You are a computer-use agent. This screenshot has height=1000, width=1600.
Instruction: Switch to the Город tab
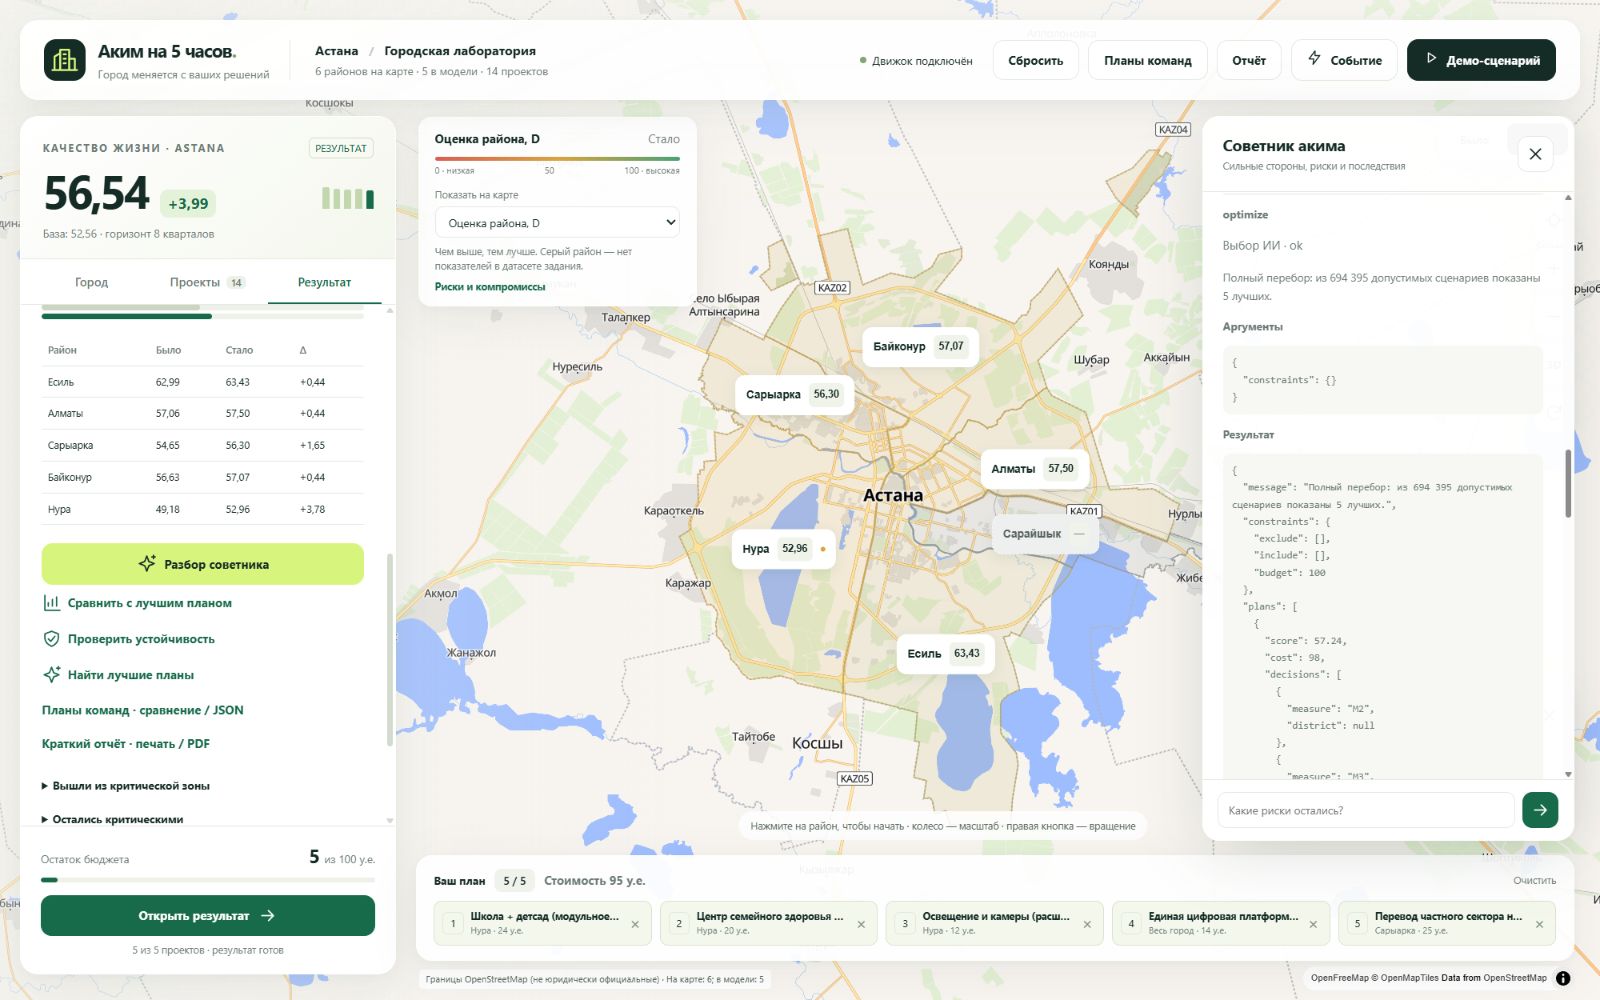(91, 282)
